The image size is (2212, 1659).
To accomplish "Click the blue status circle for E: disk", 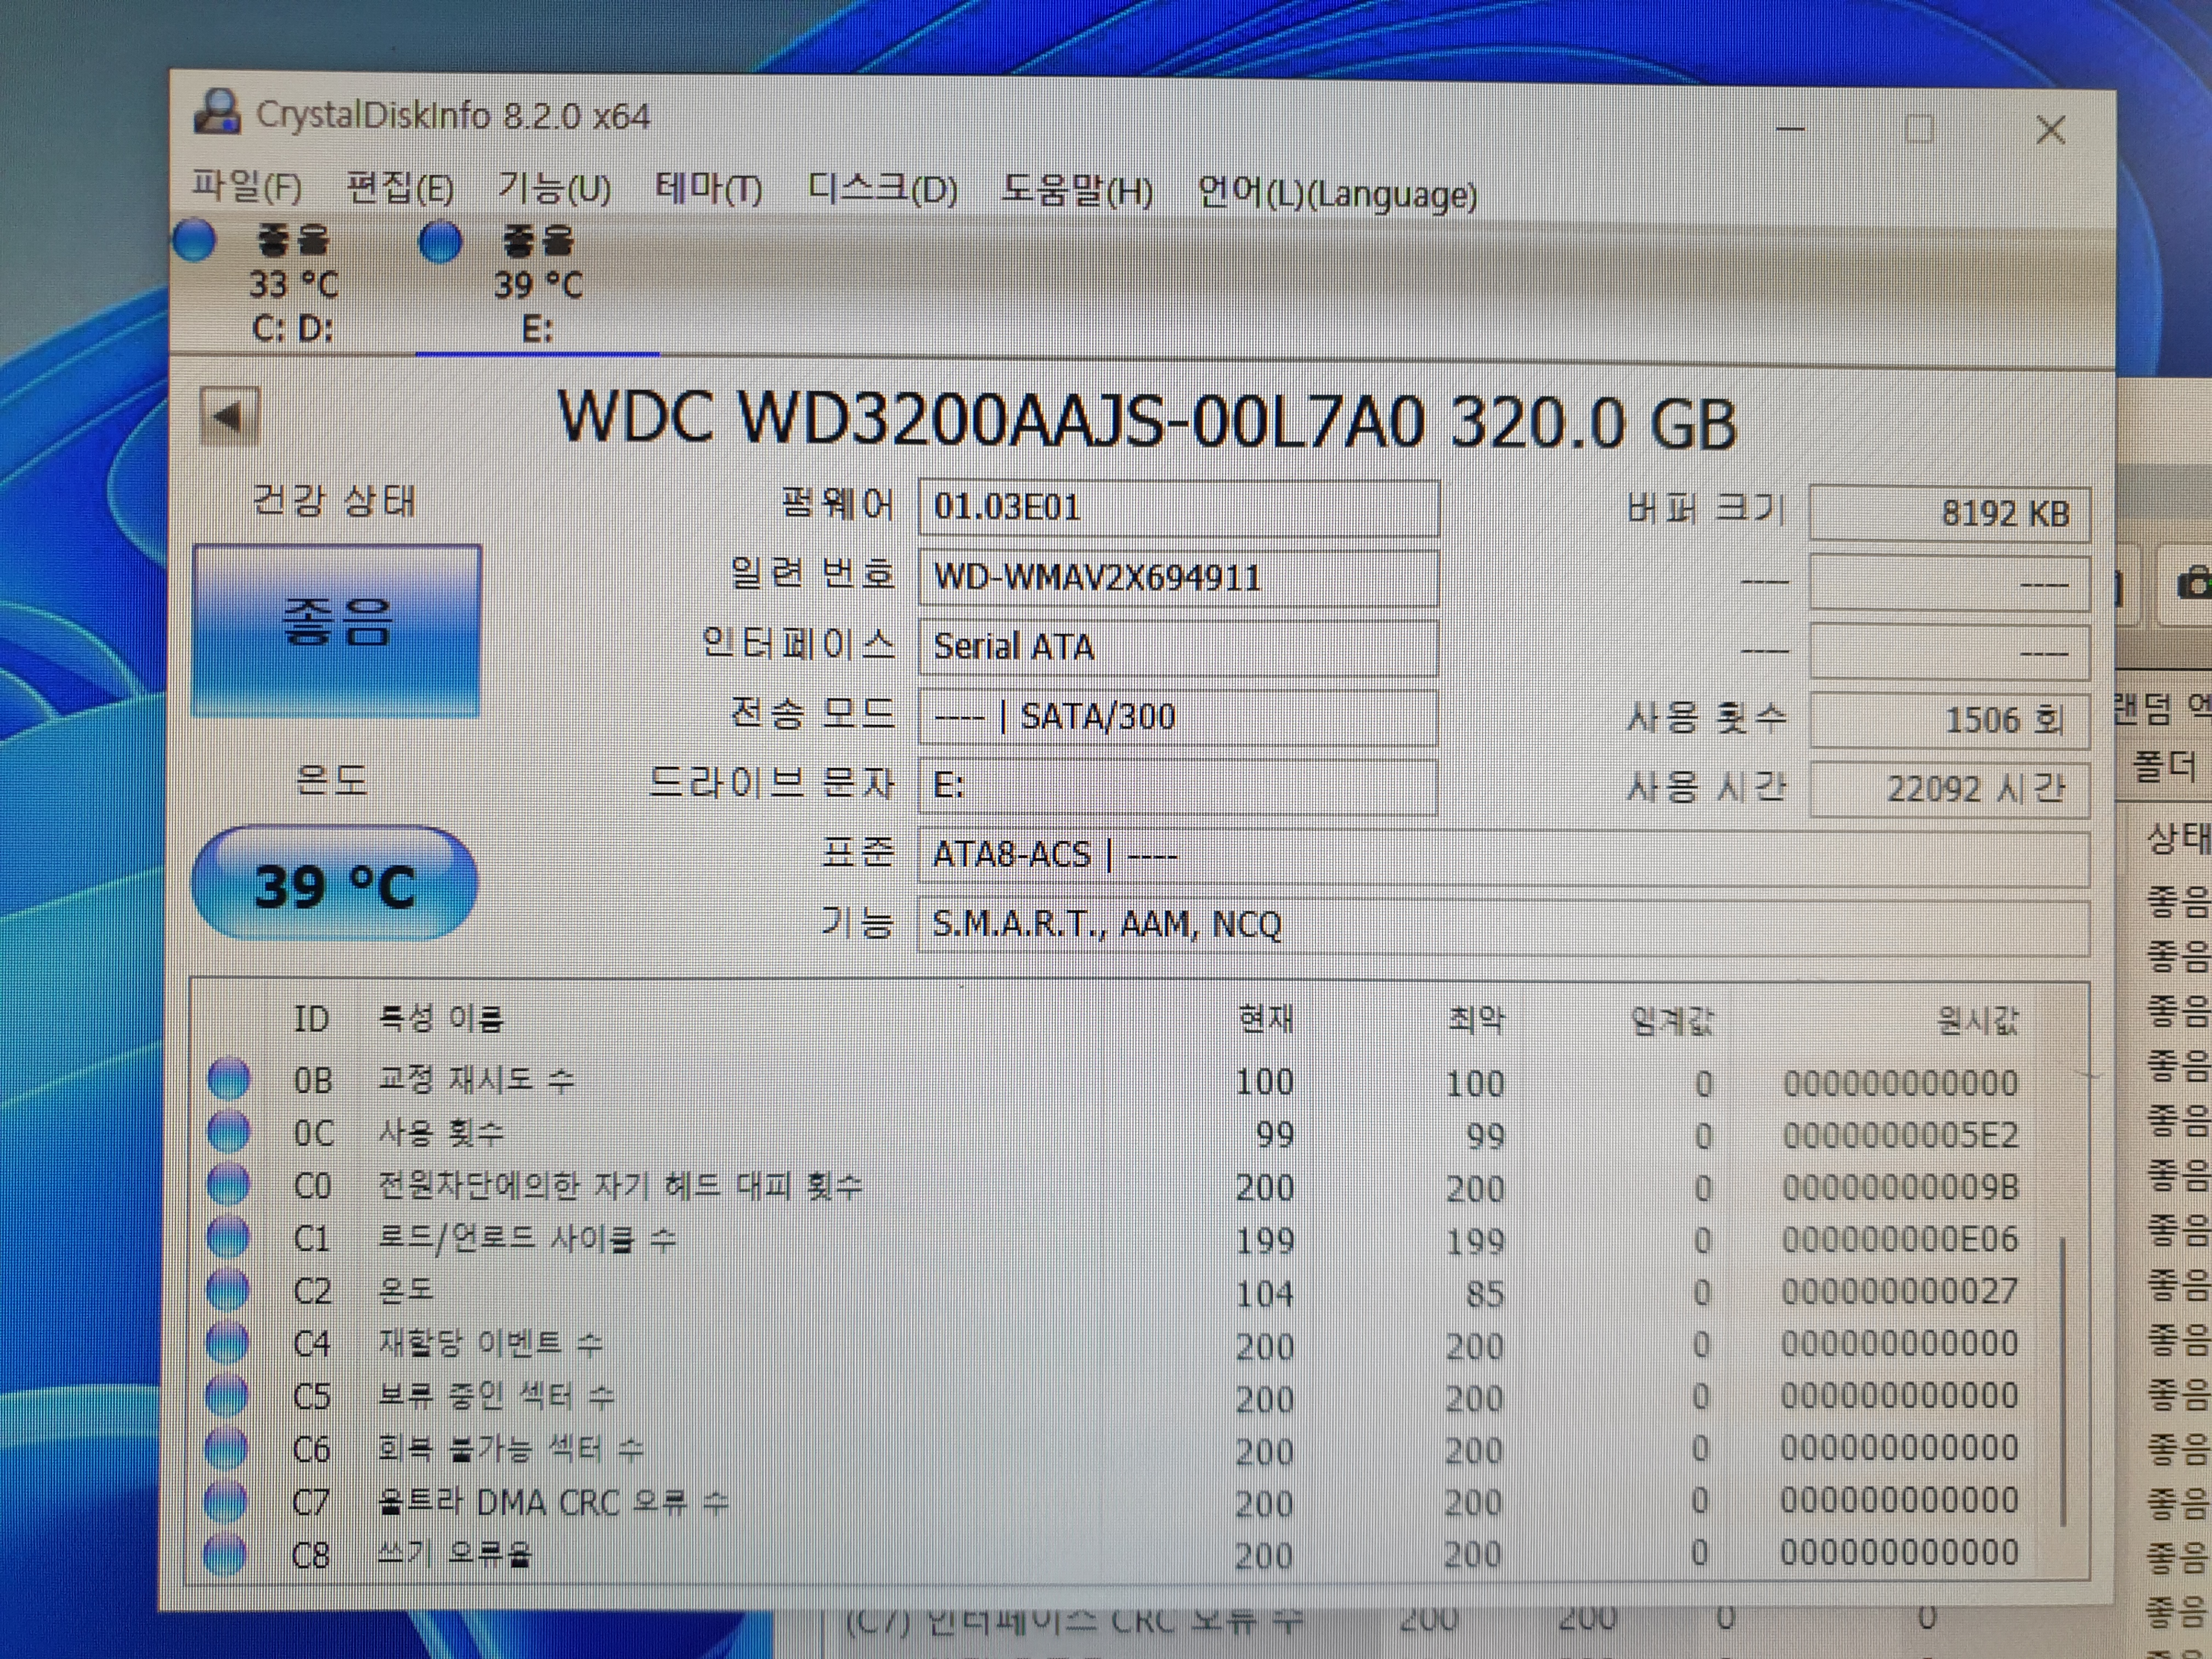I will point(440,242).
